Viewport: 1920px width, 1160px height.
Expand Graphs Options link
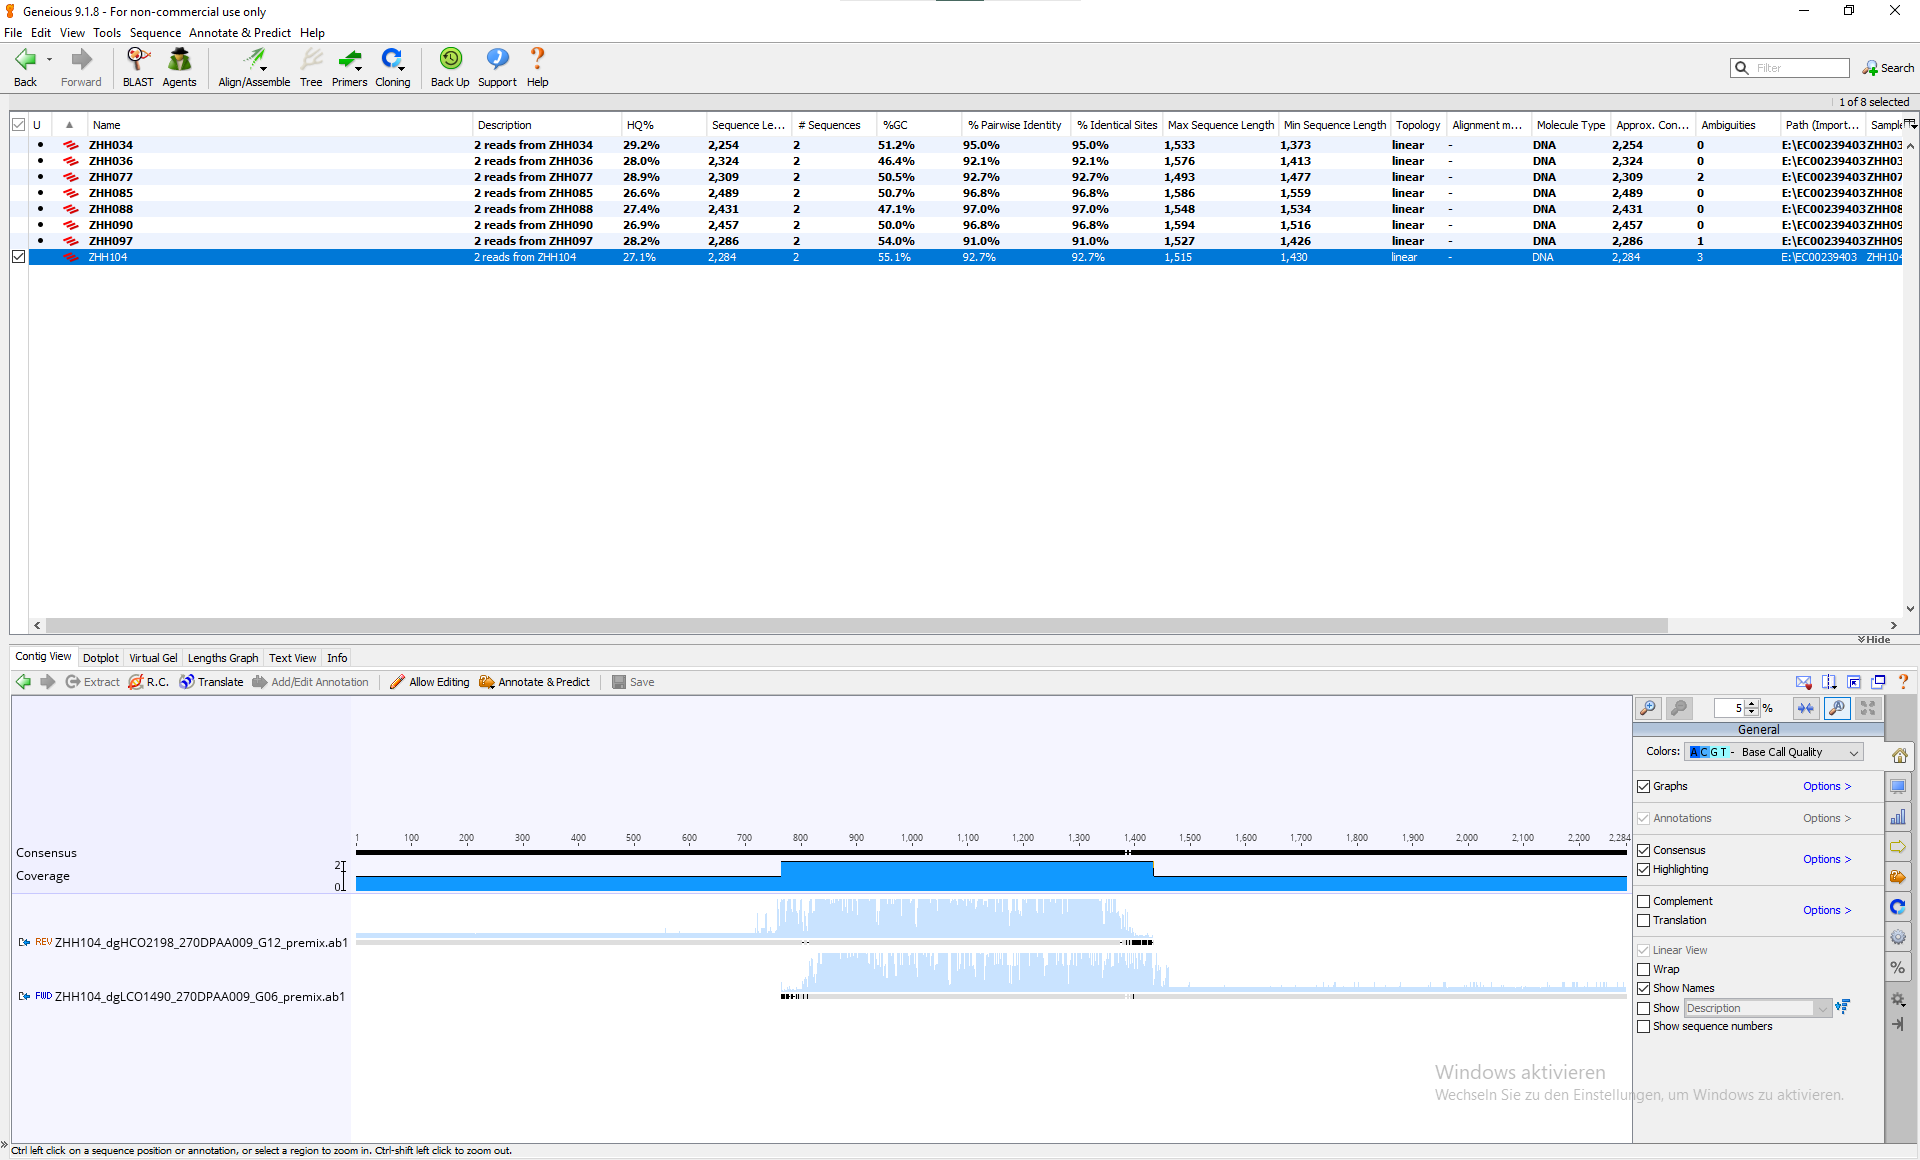click(x=1827, y=786)
